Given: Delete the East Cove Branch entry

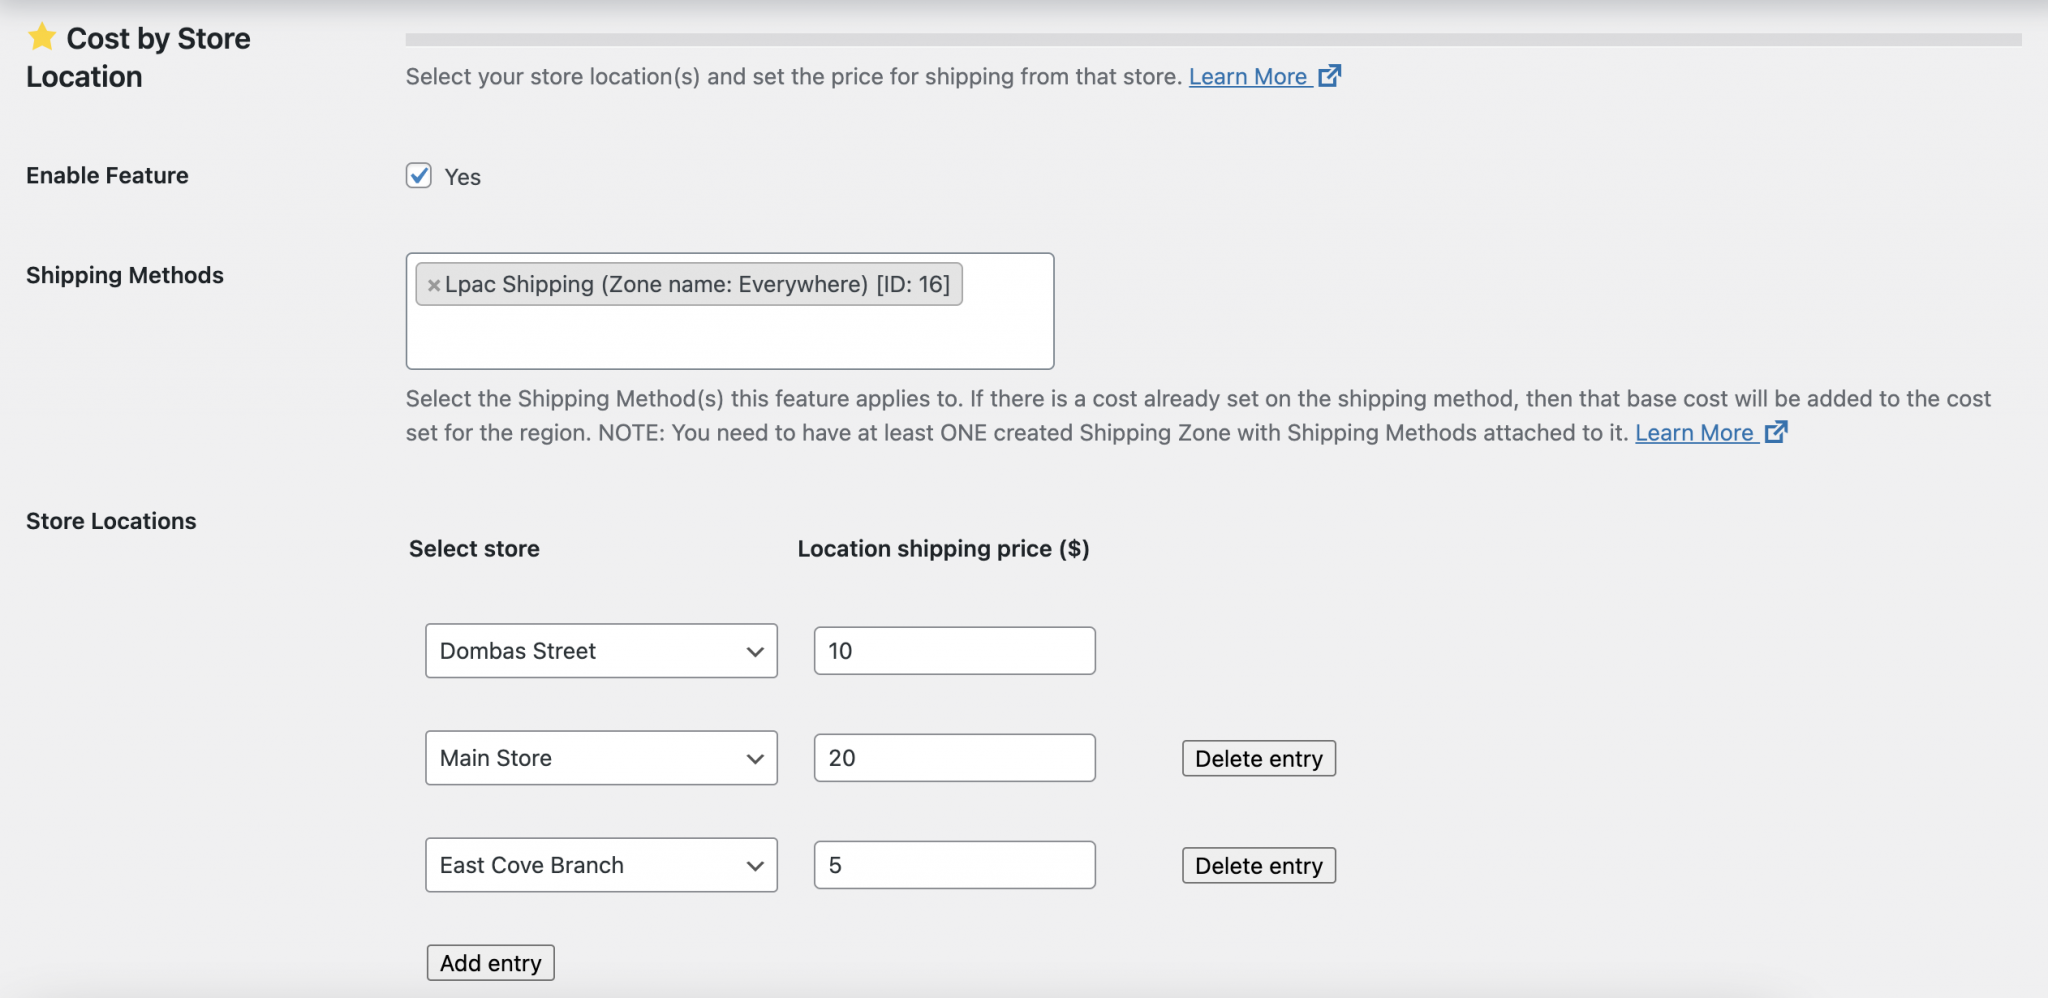Looking at the screenshot, I should click(x=1259, y=865).
